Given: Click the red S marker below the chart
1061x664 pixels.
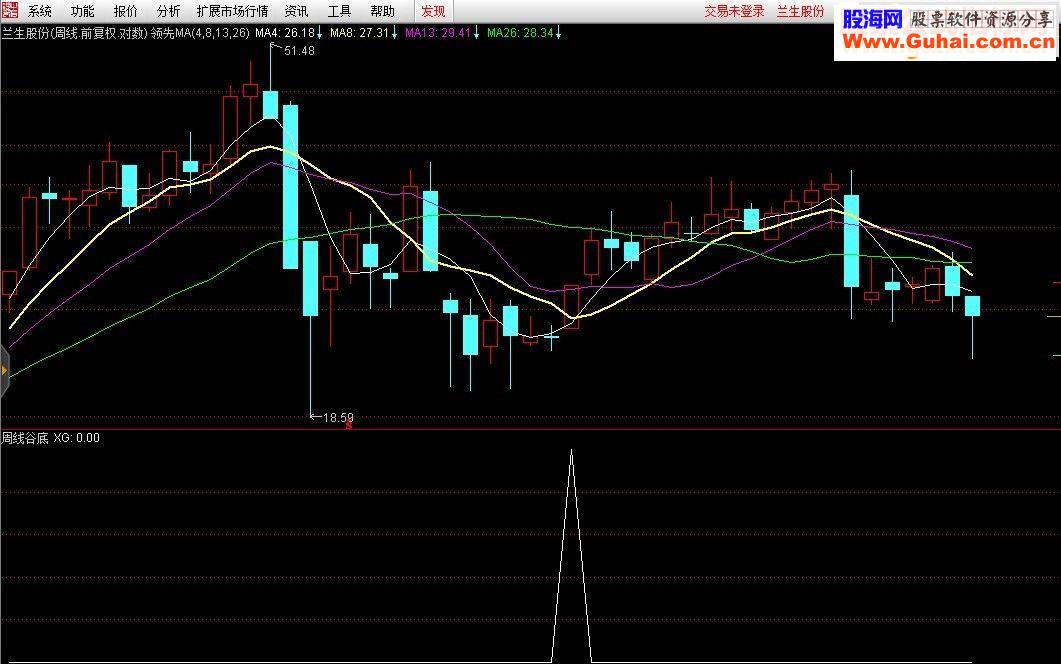Looking at the screenshot, I should pyautogui.click(x=348, y=425).
